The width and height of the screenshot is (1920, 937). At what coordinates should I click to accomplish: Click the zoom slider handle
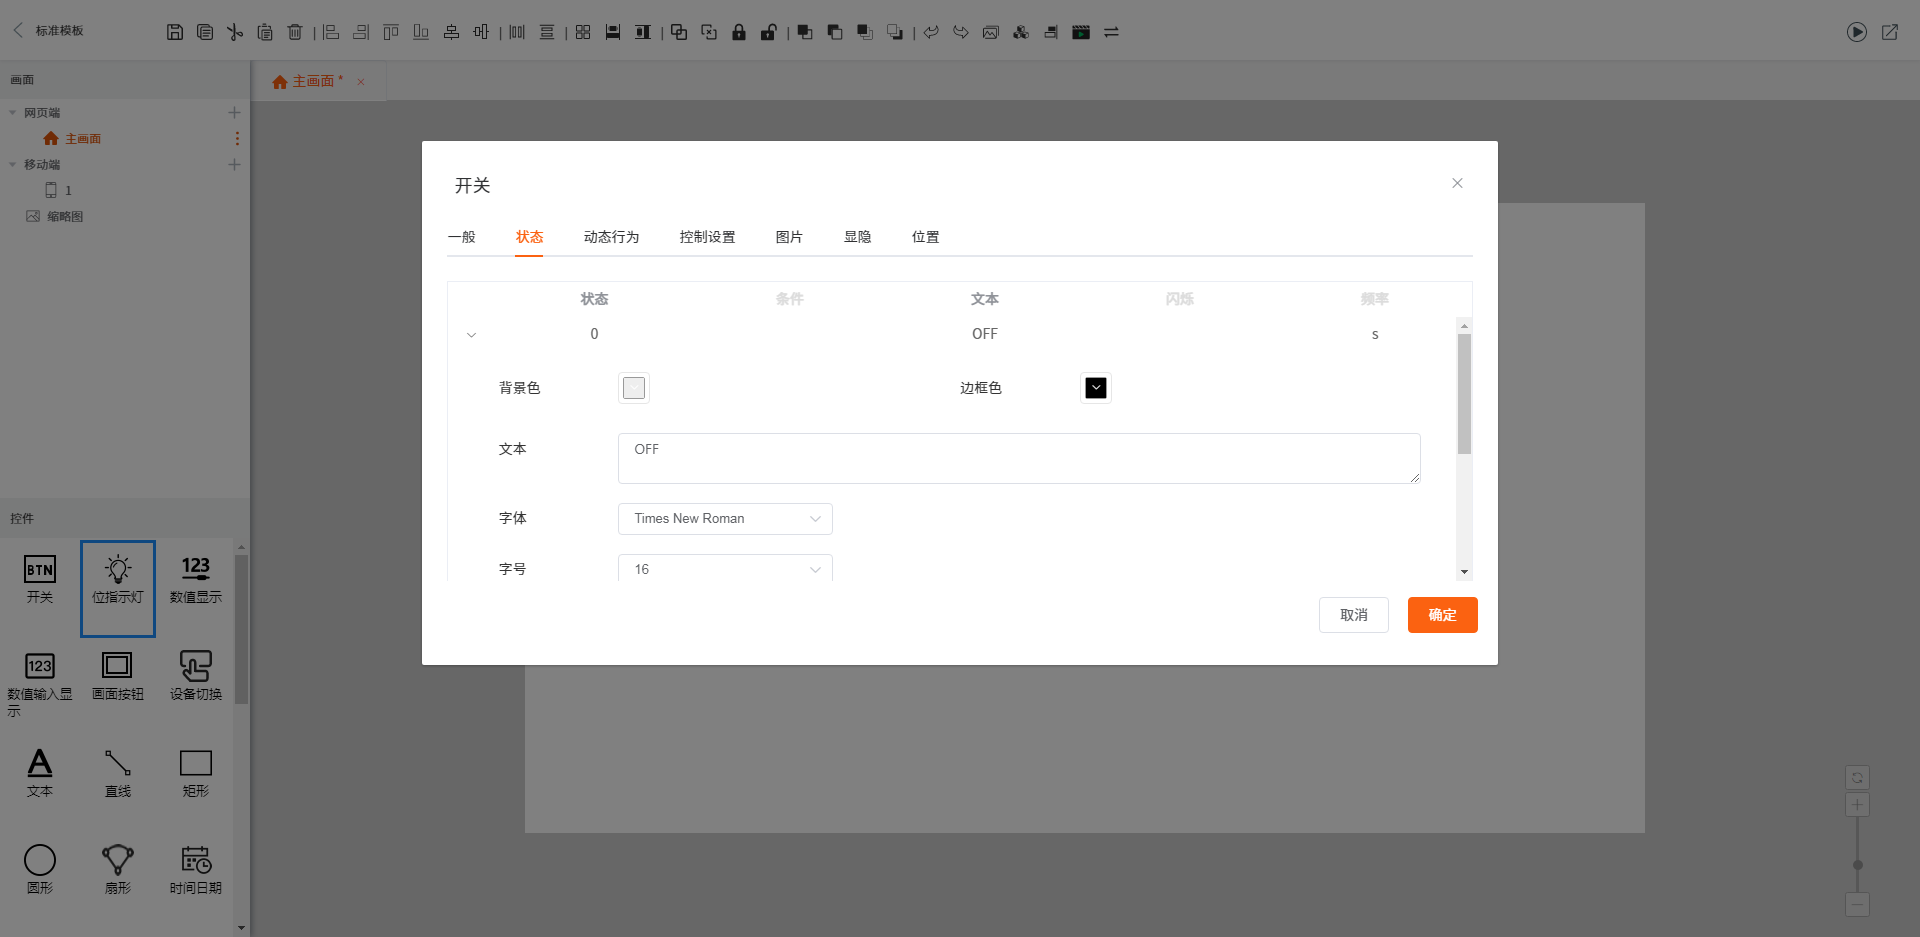point(1857,865)
